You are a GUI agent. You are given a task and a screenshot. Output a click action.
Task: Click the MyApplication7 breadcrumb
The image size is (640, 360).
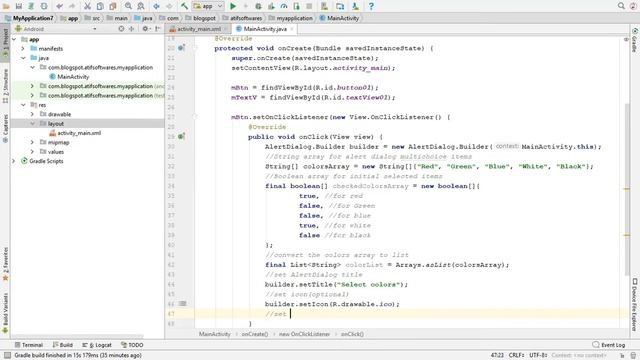[29, 18]
